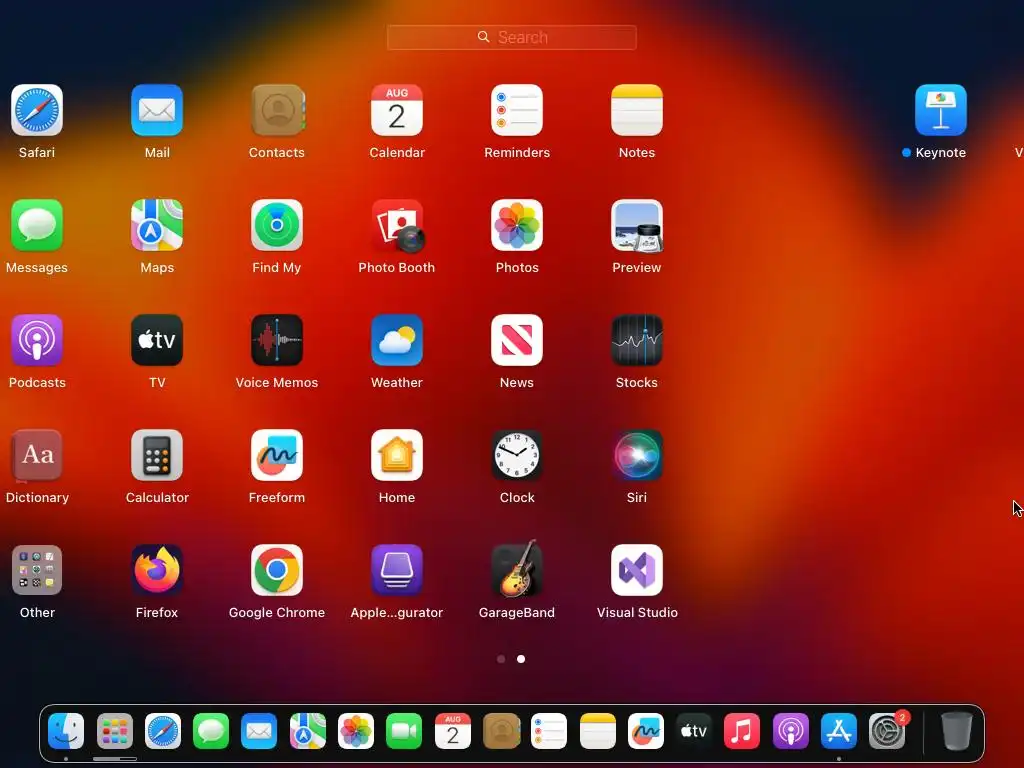Image resolution: width=1024 pixels, height=768 pixels.
Task: Launch Music from the Dock
Action: (742, 731)
